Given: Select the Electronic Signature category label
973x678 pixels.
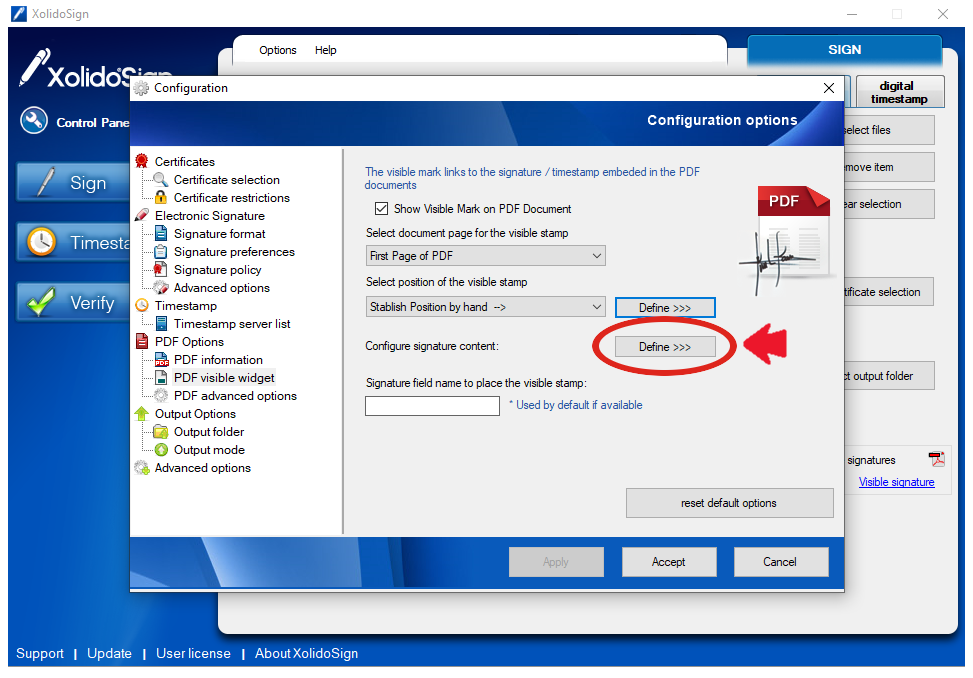Looking at the screenshot, I should [210, 215].
